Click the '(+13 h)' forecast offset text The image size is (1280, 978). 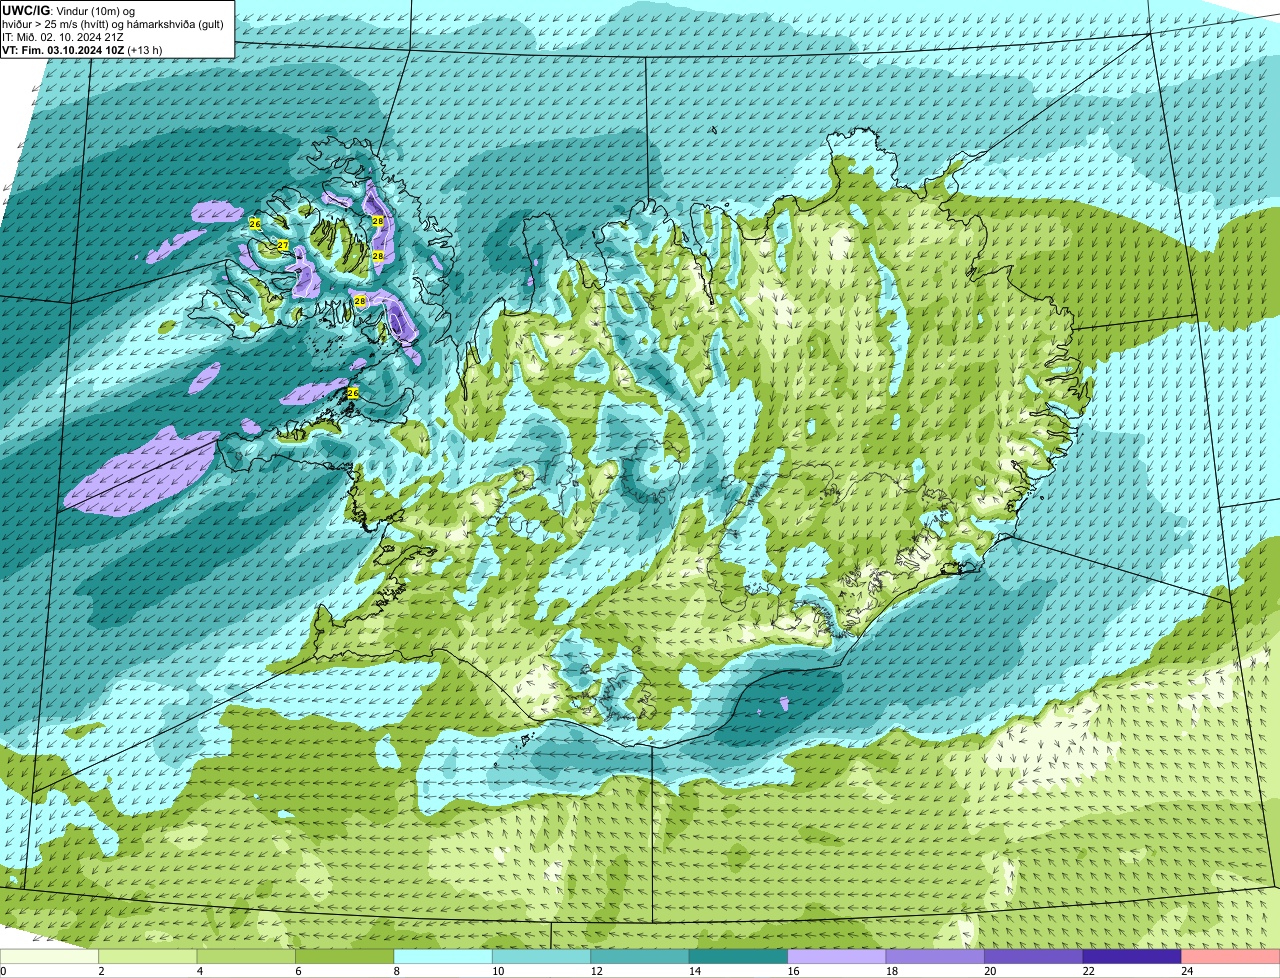(145, 50)
